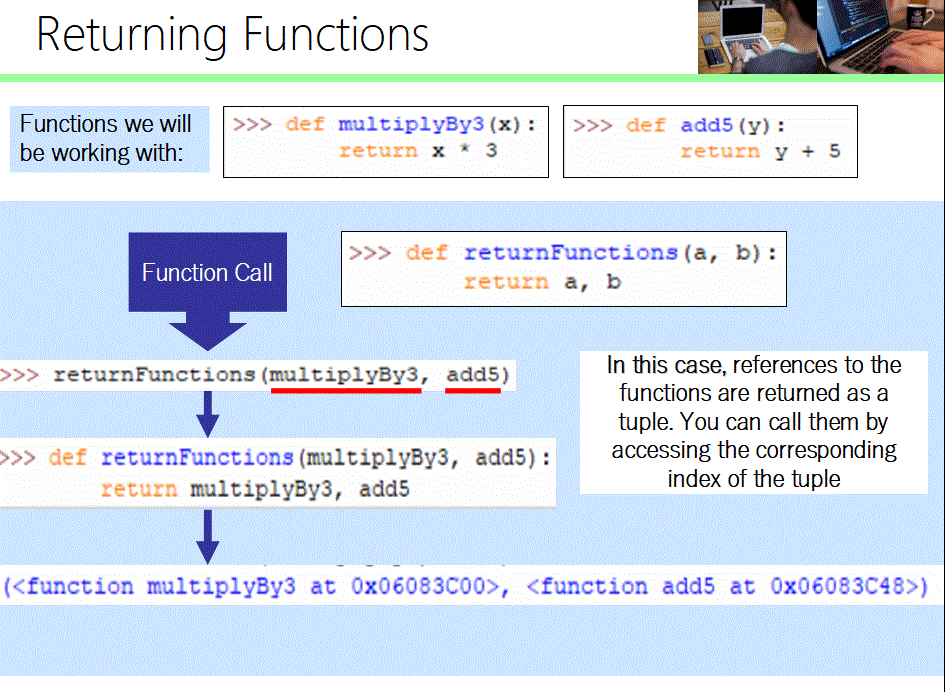
Task: Click the 'return y + 5' code line
Action: (x=760, y=151)
